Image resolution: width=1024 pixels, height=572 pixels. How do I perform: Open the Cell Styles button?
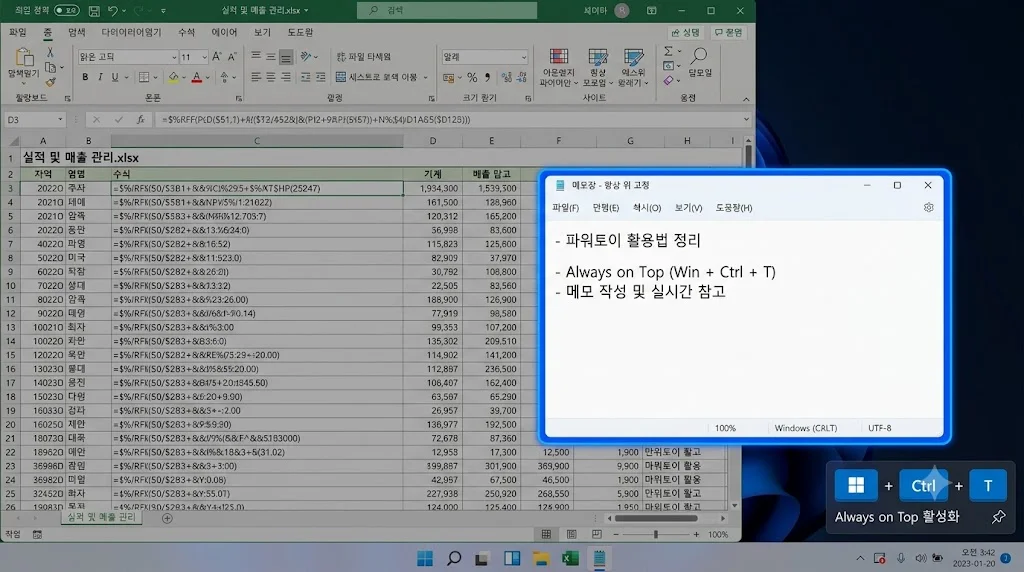tap(633, 67)
